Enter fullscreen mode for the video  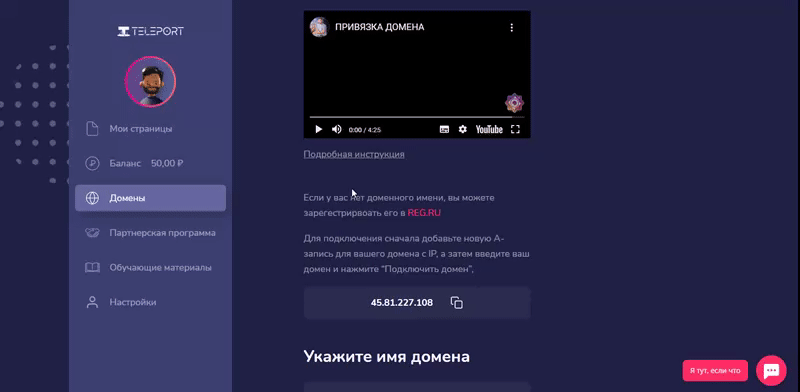coord(515,130)
